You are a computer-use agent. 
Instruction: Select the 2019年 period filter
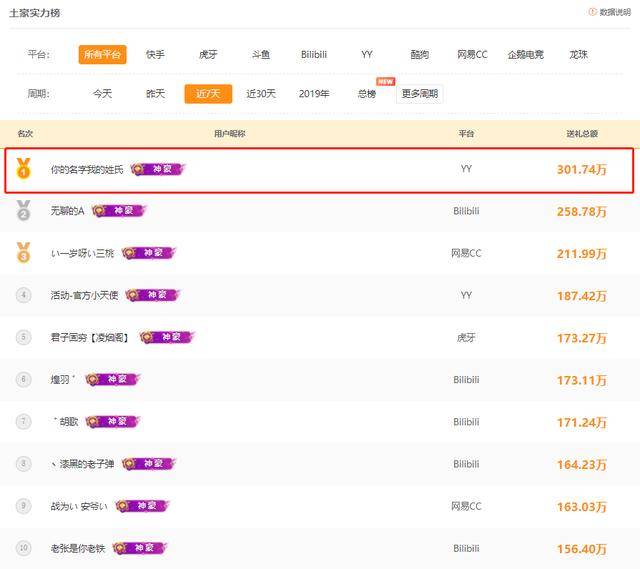[314, 94]
